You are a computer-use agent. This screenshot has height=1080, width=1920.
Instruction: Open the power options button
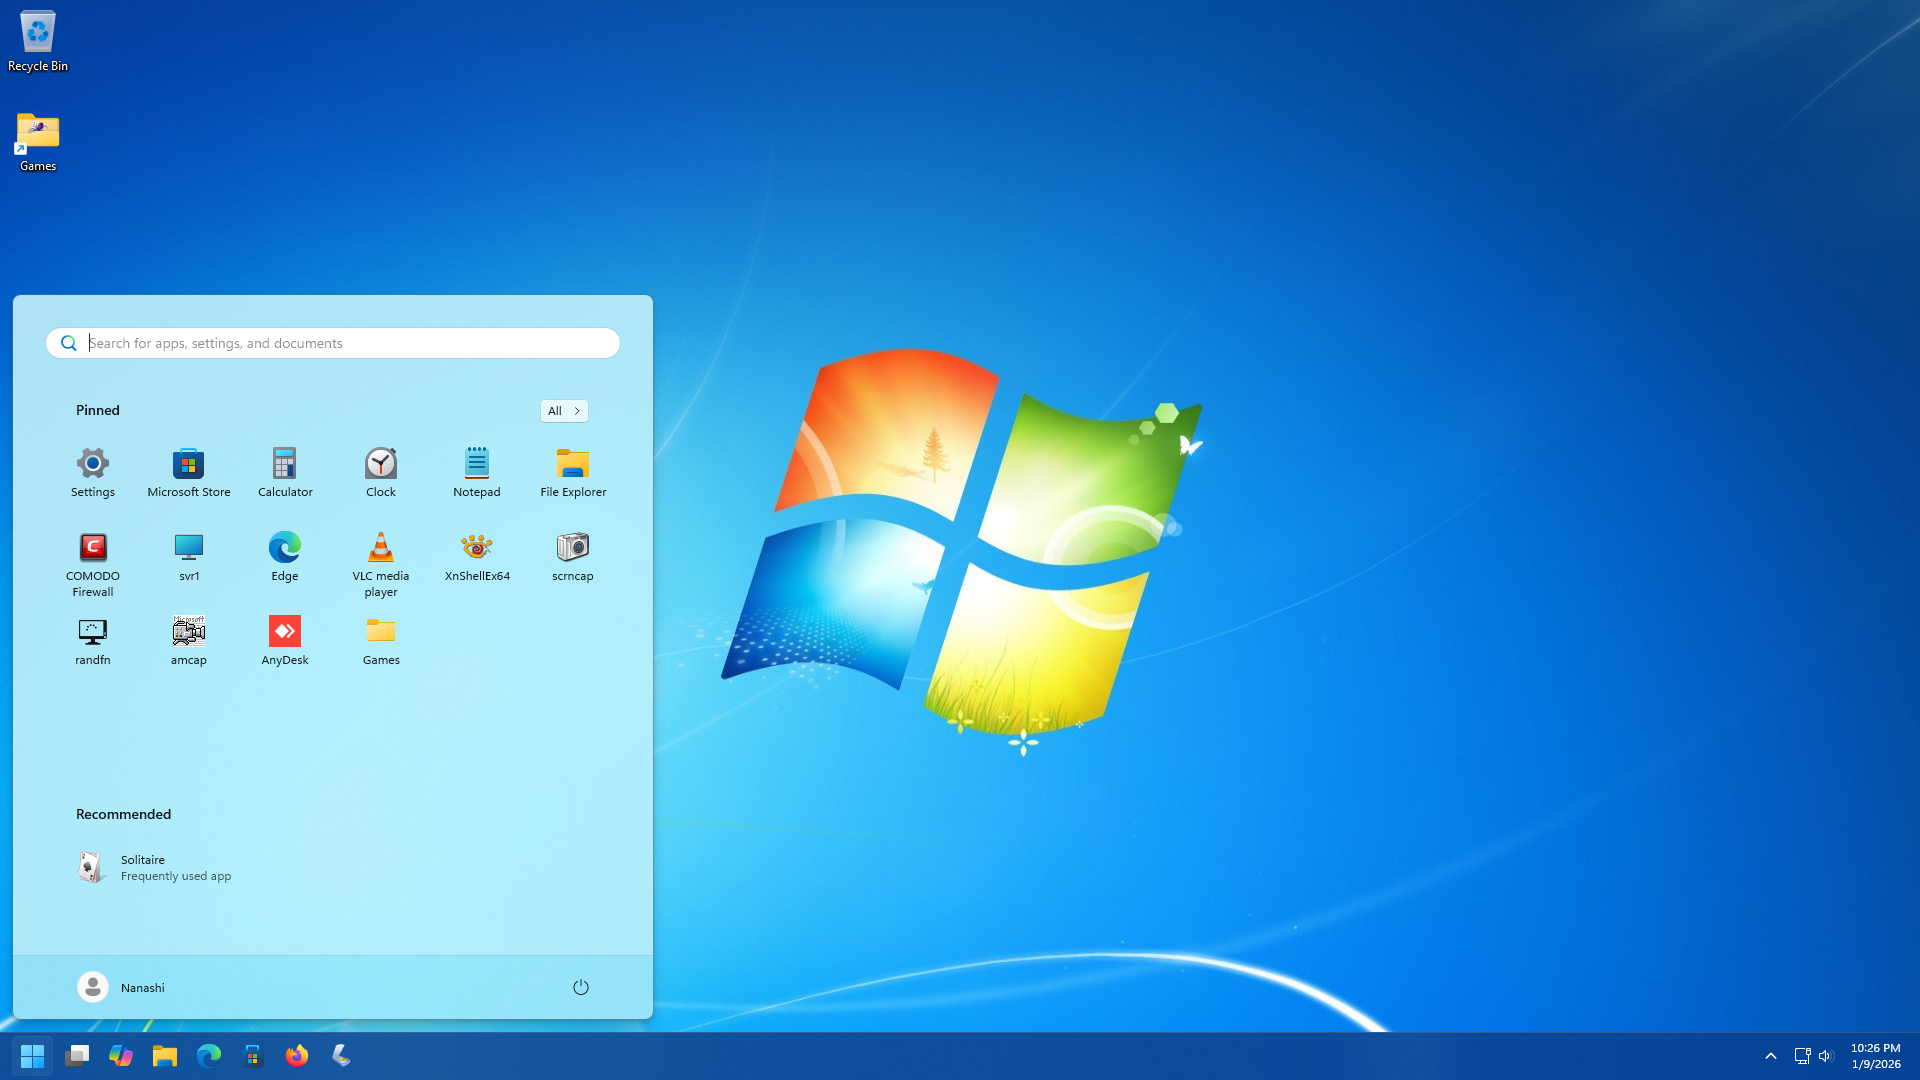coord(581,987)
